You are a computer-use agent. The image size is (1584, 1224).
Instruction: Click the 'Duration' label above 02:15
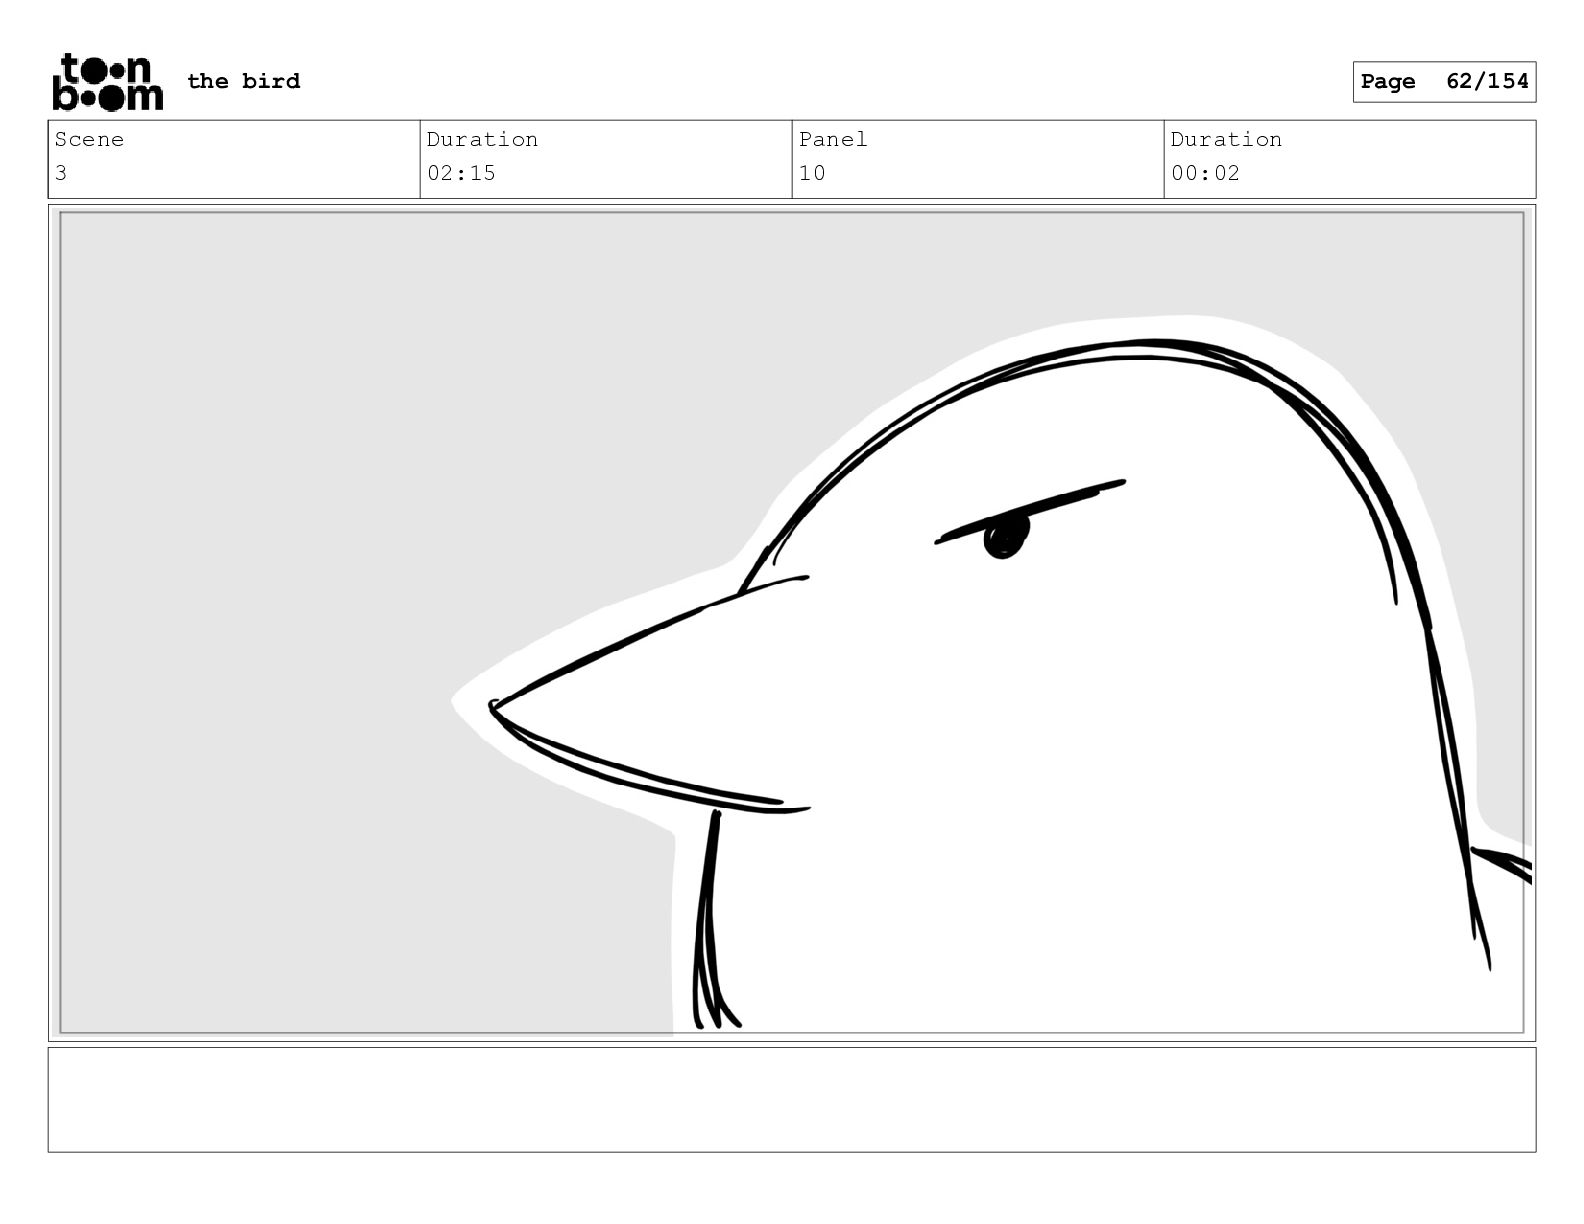tap(482, 139)
